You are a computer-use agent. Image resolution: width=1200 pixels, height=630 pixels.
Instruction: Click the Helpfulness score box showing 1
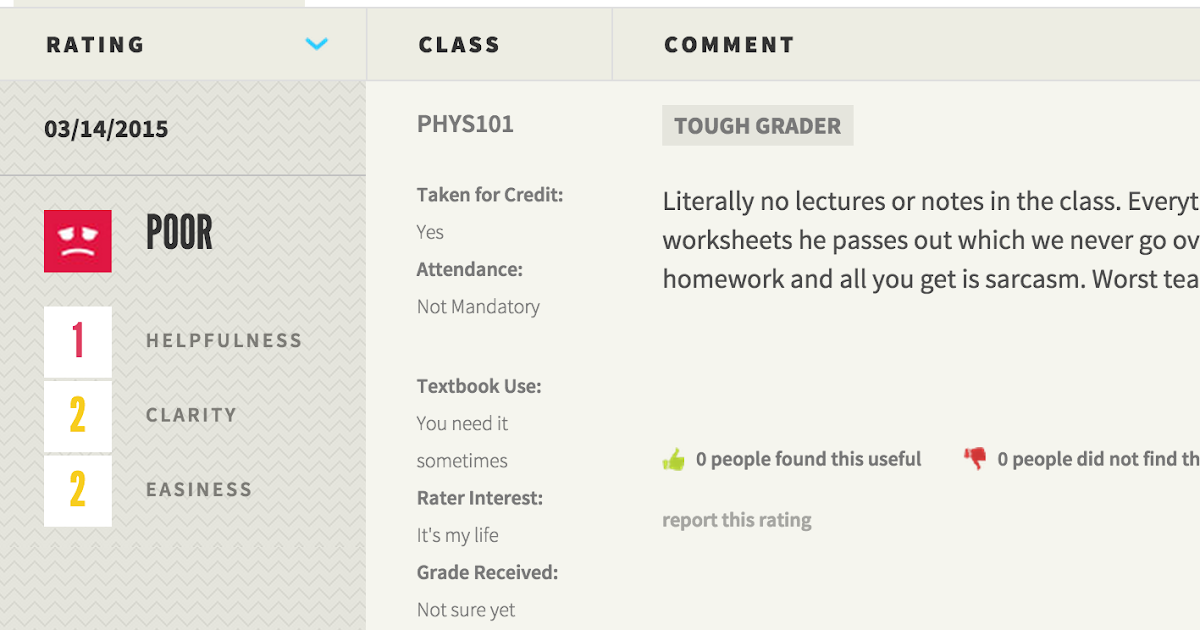pyautogui.click(x=78, y=341)
